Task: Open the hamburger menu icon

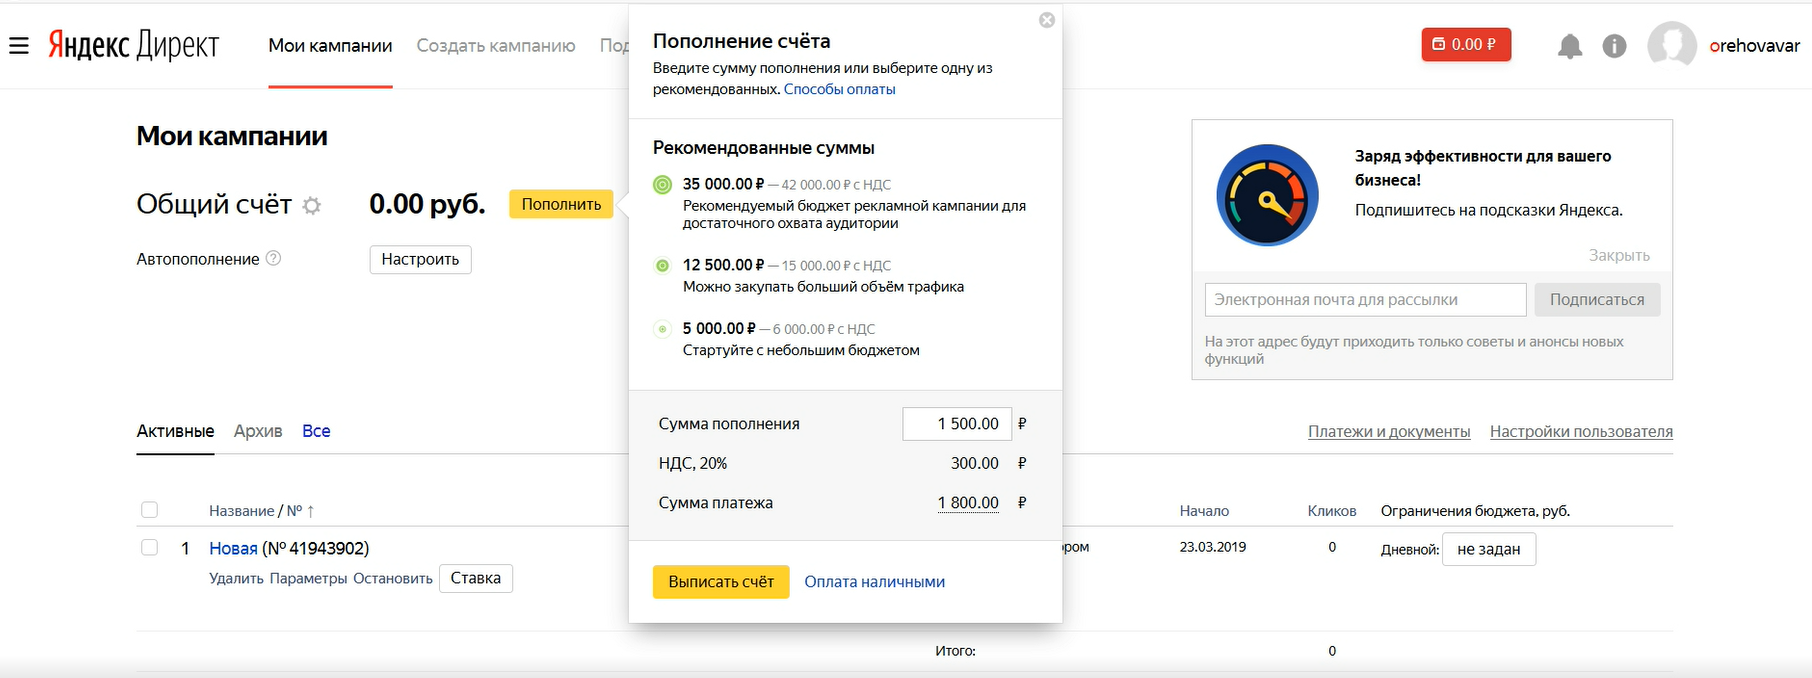Action: point(19,46)
